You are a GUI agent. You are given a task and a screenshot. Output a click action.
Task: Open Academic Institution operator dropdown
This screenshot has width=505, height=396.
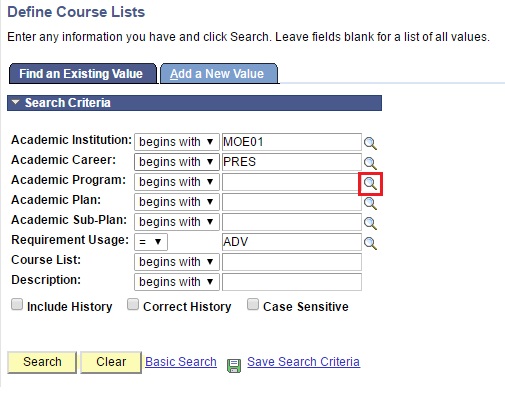(177, 142)
